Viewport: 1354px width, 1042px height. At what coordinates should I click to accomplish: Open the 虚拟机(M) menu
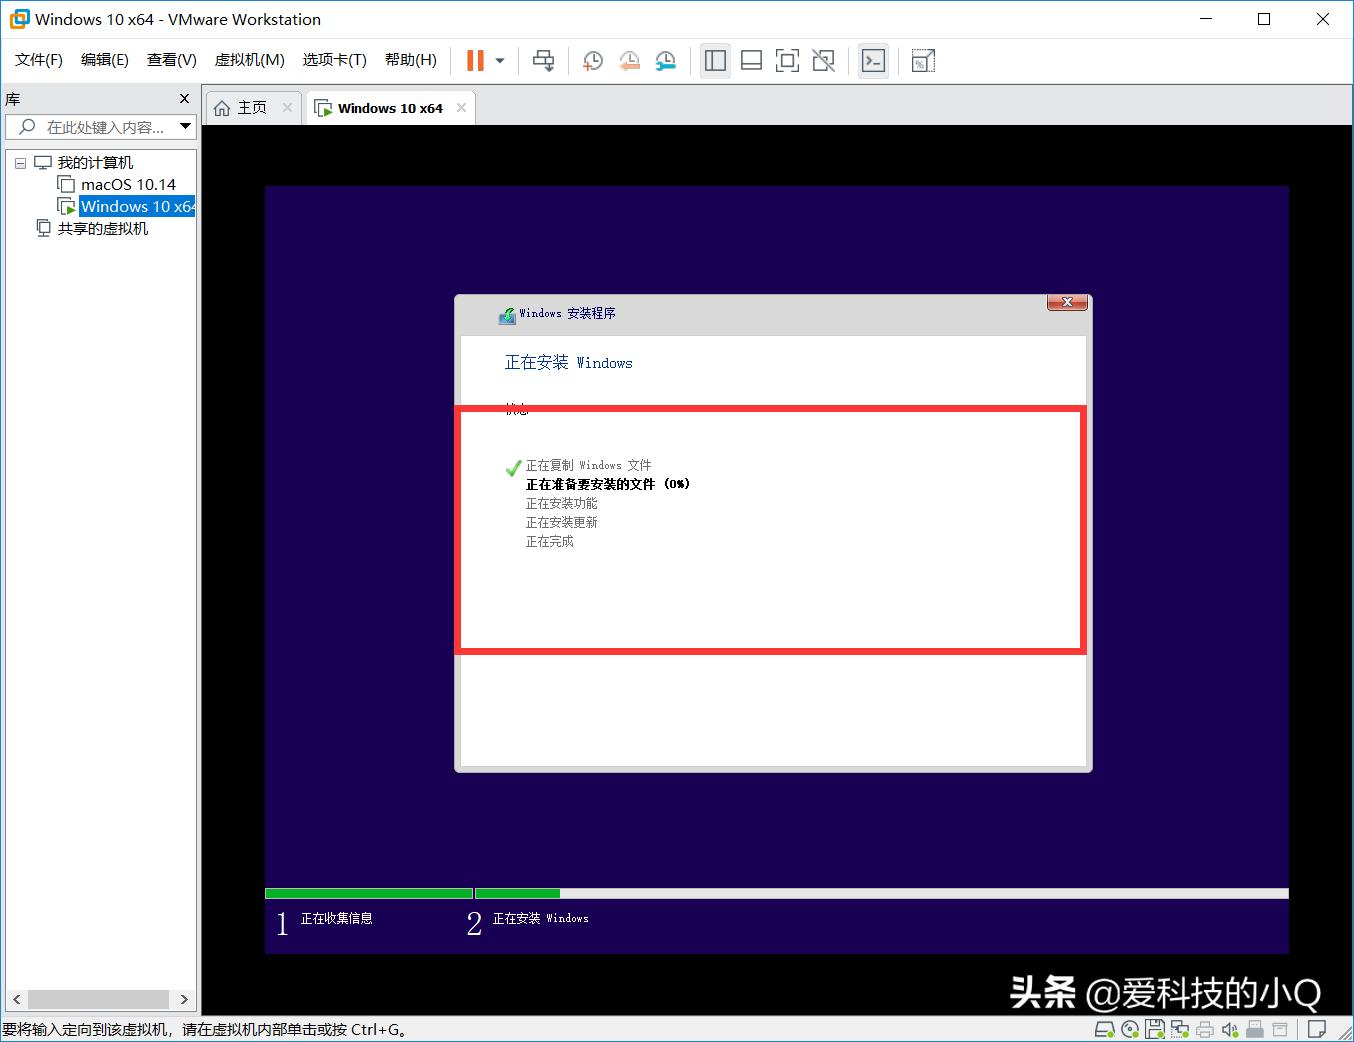pyautogui.click(x=249, y=59)
